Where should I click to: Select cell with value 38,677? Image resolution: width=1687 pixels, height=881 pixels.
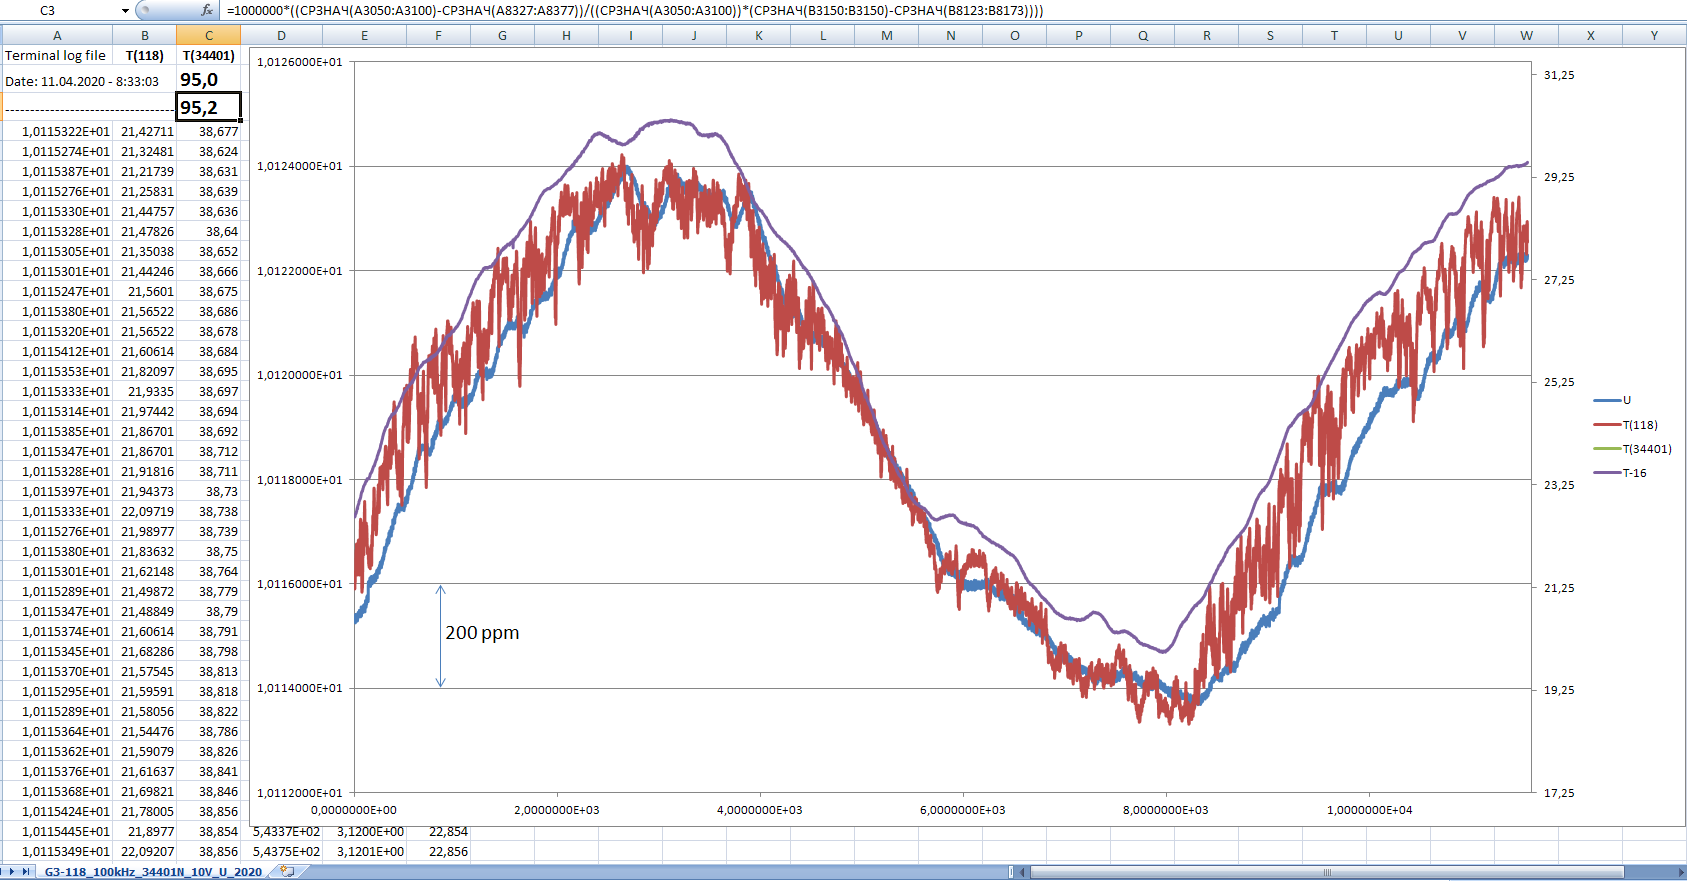pyautogui.click(x=209, y=131)
